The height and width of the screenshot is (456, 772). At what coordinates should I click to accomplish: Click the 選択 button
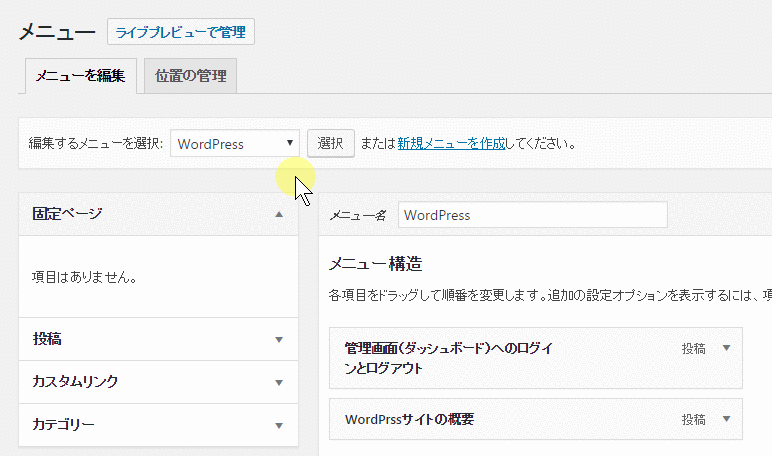tap(330, 143)
